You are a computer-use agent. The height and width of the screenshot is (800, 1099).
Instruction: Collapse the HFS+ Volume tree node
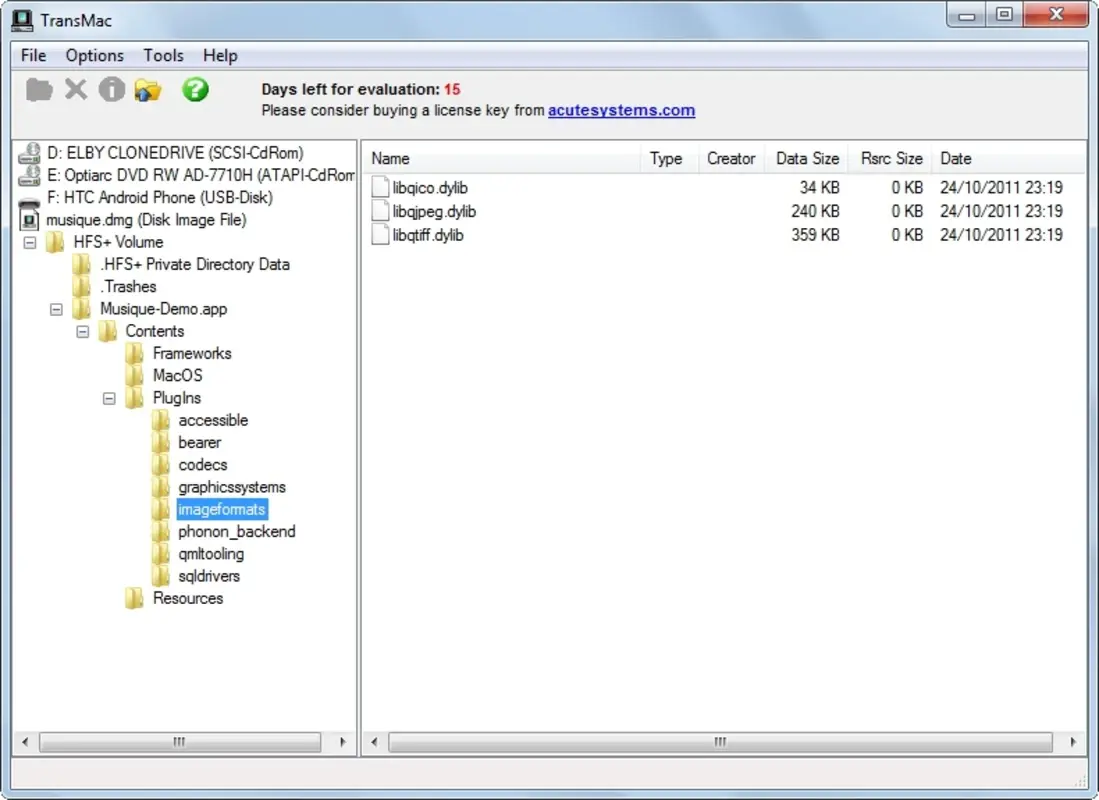(x=30, y=241)
